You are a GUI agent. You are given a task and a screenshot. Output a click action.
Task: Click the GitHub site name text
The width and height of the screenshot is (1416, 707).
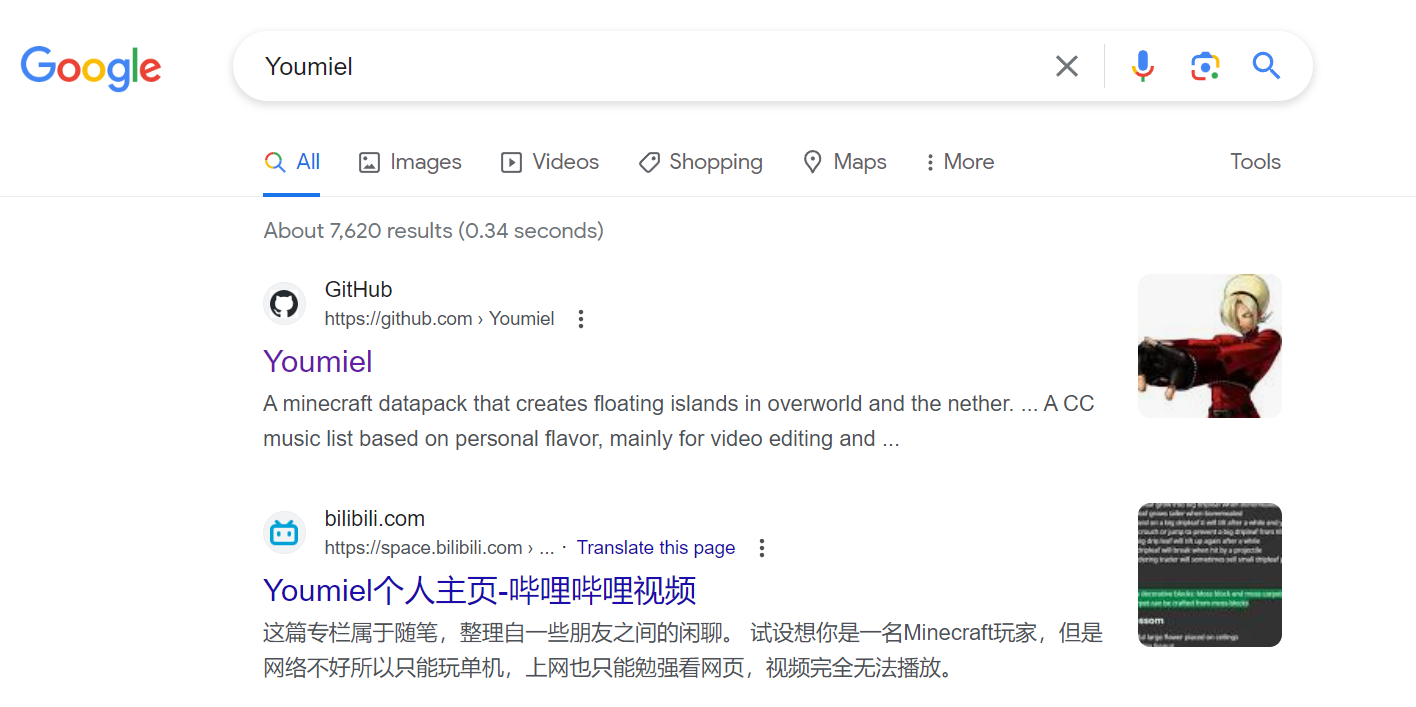[358, 290]
